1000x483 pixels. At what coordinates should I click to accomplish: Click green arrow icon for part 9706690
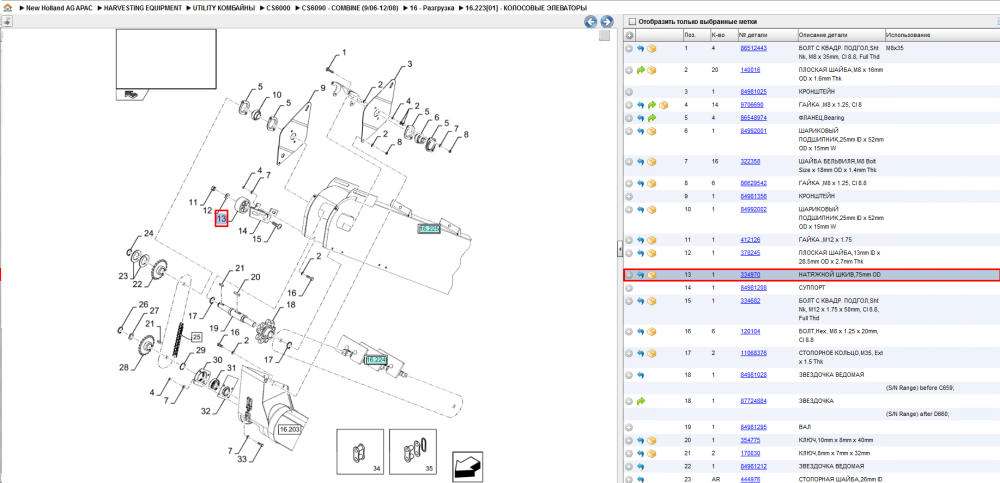click(652, 105)
